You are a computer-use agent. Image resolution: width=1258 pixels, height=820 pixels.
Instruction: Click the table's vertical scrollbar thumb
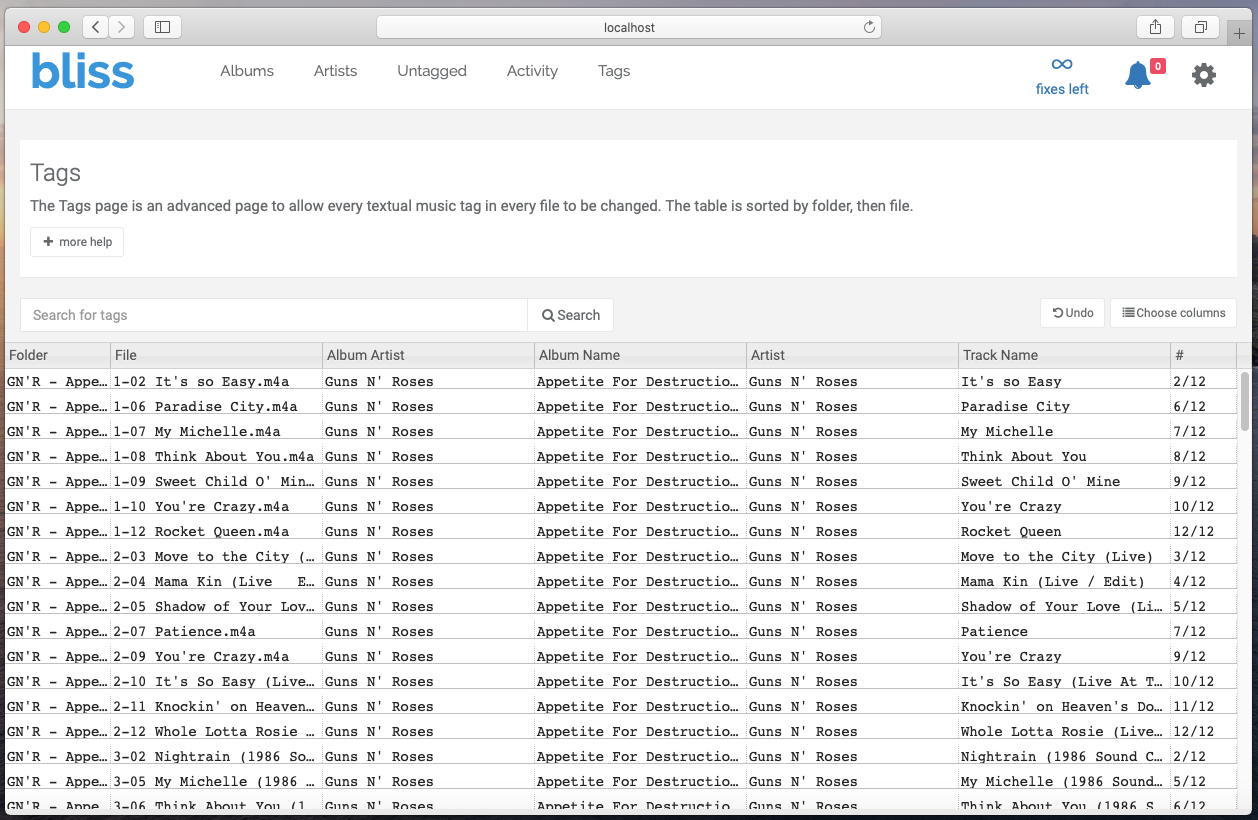pyautogui.click(x=1245, y=401)
